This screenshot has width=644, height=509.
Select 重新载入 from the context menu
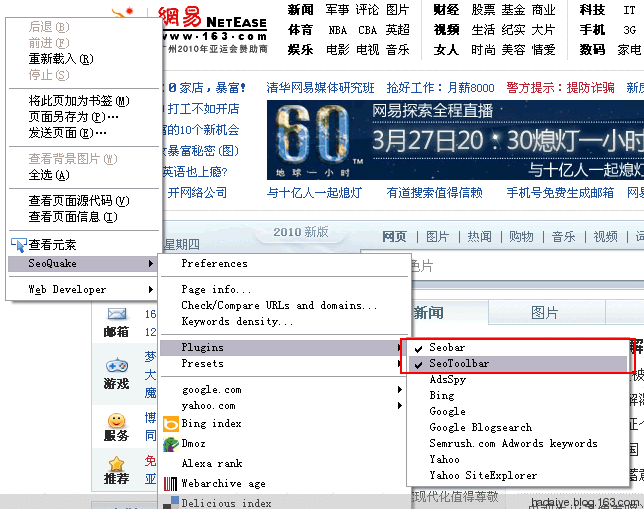pos(61,58)
